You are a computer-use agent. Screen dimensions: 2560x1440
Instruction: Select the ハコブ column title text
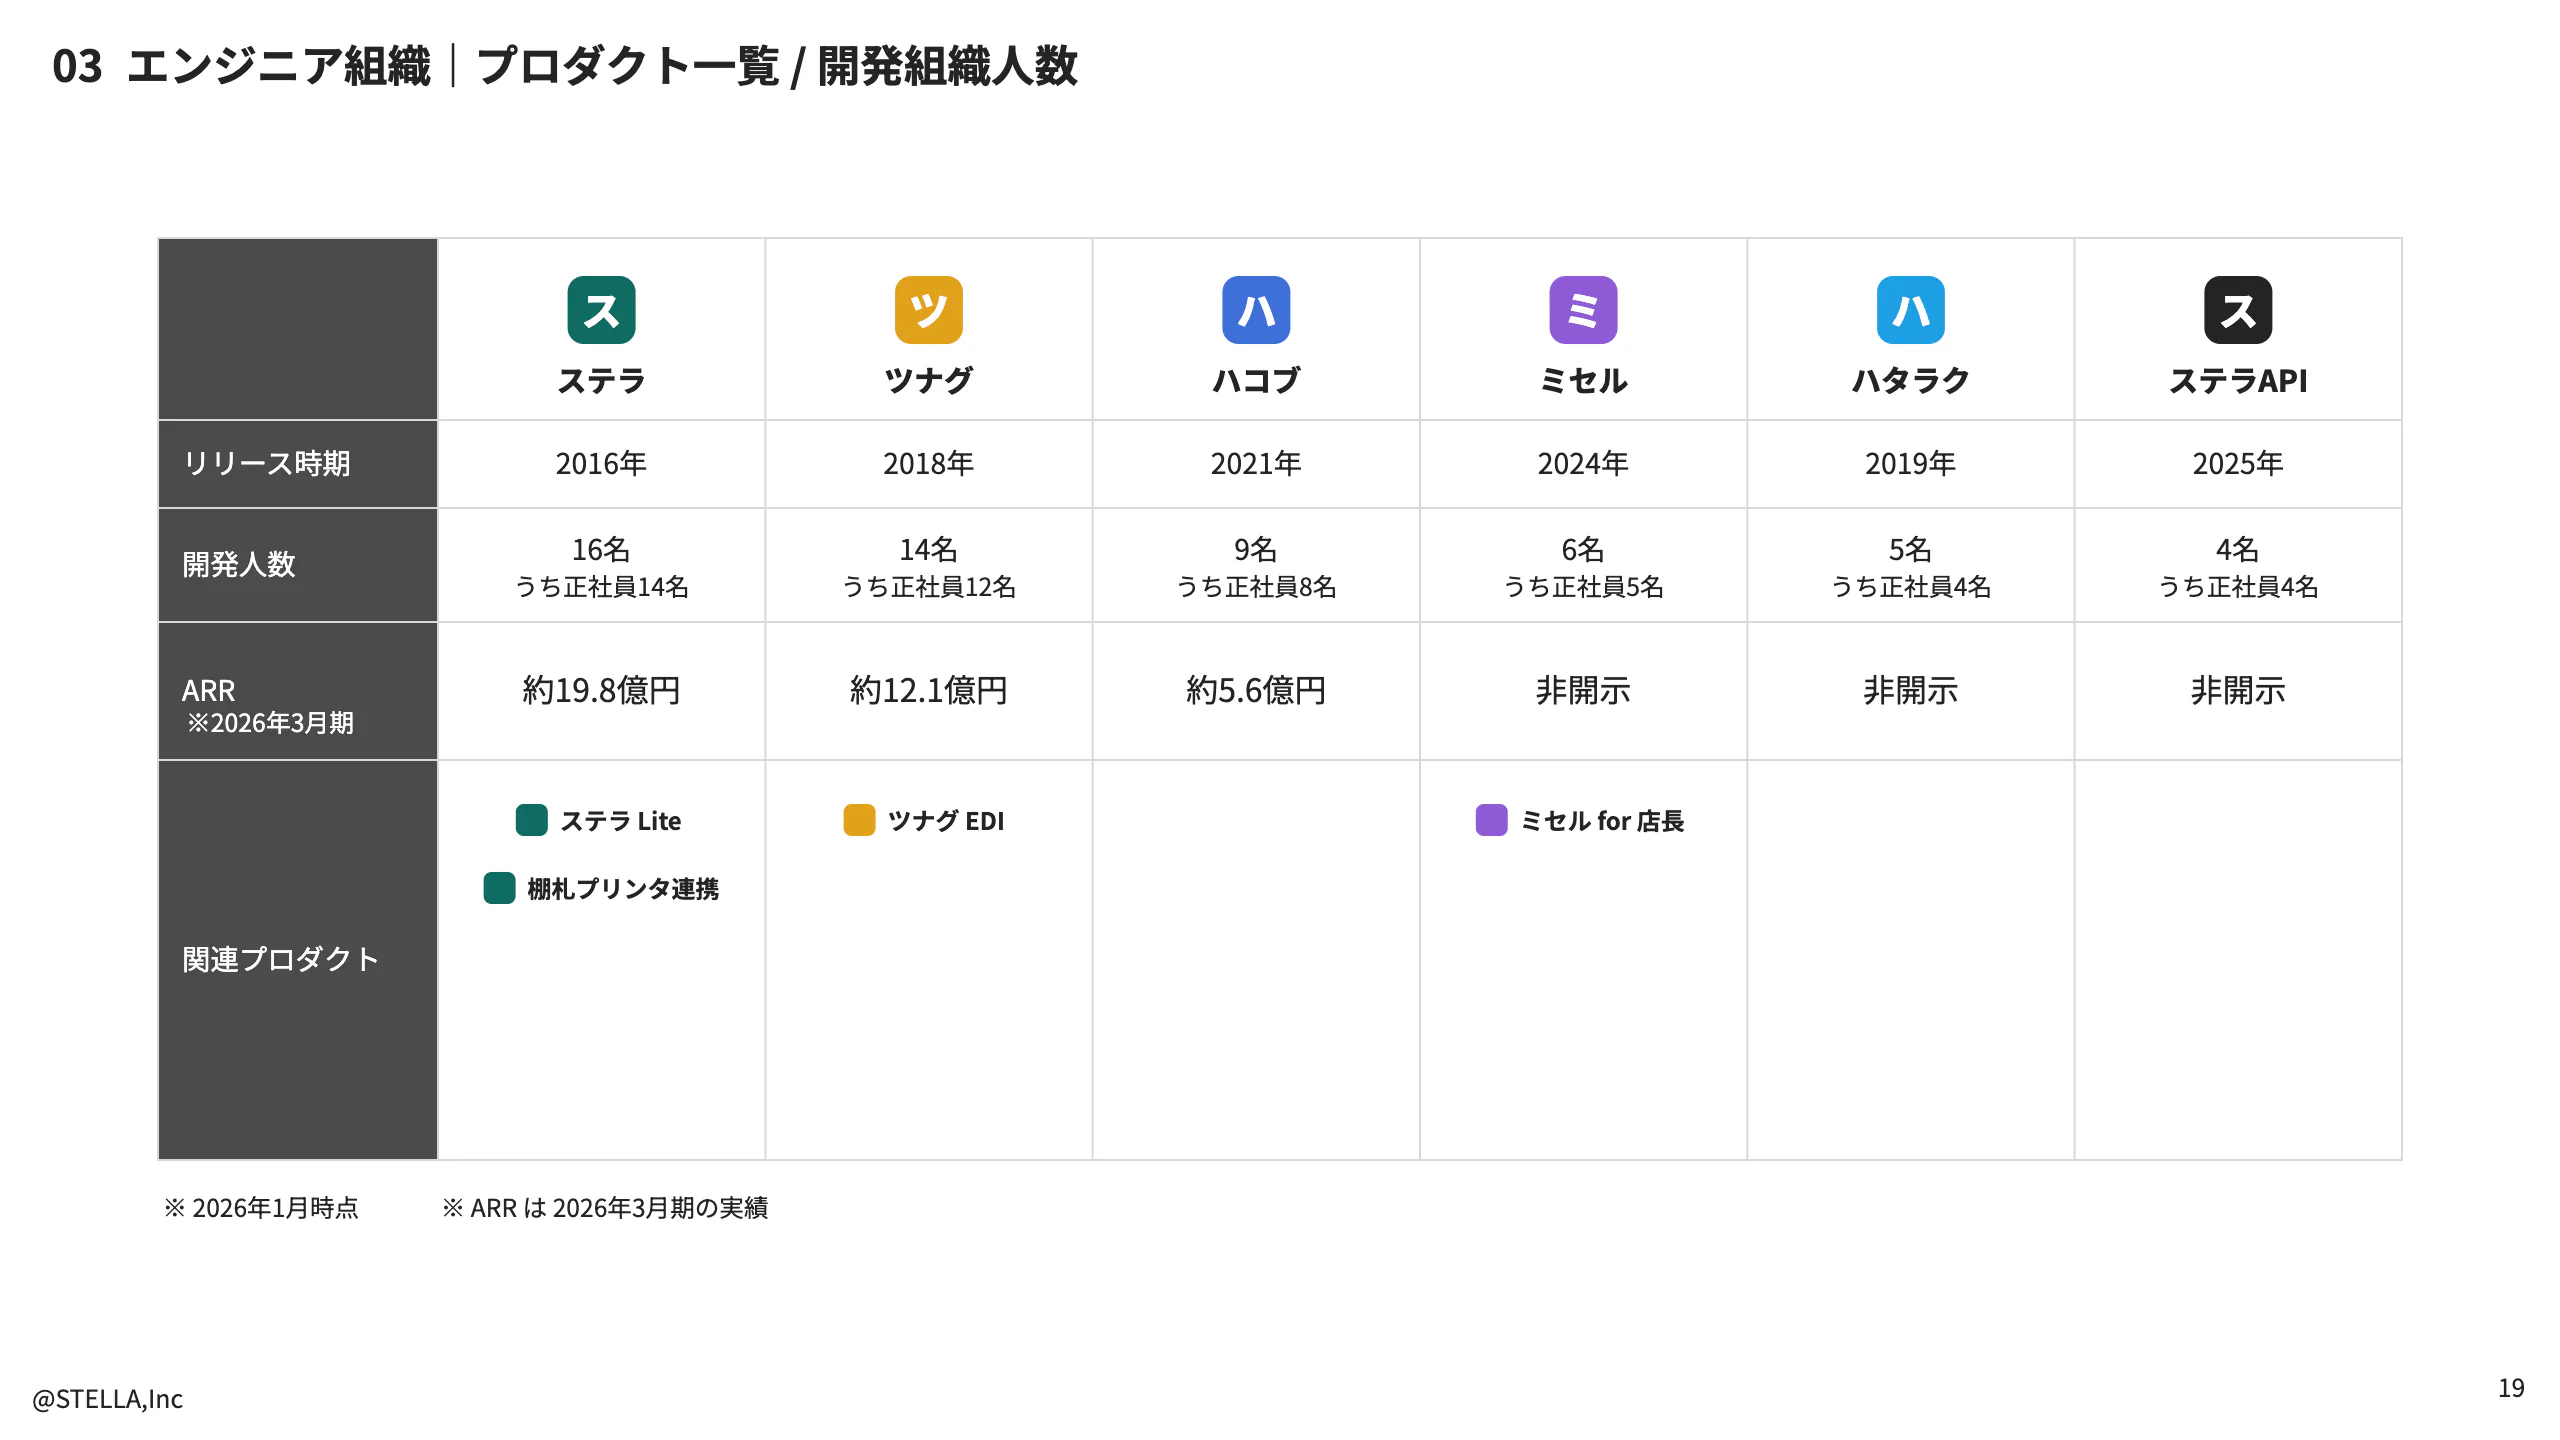[1256, 381]
